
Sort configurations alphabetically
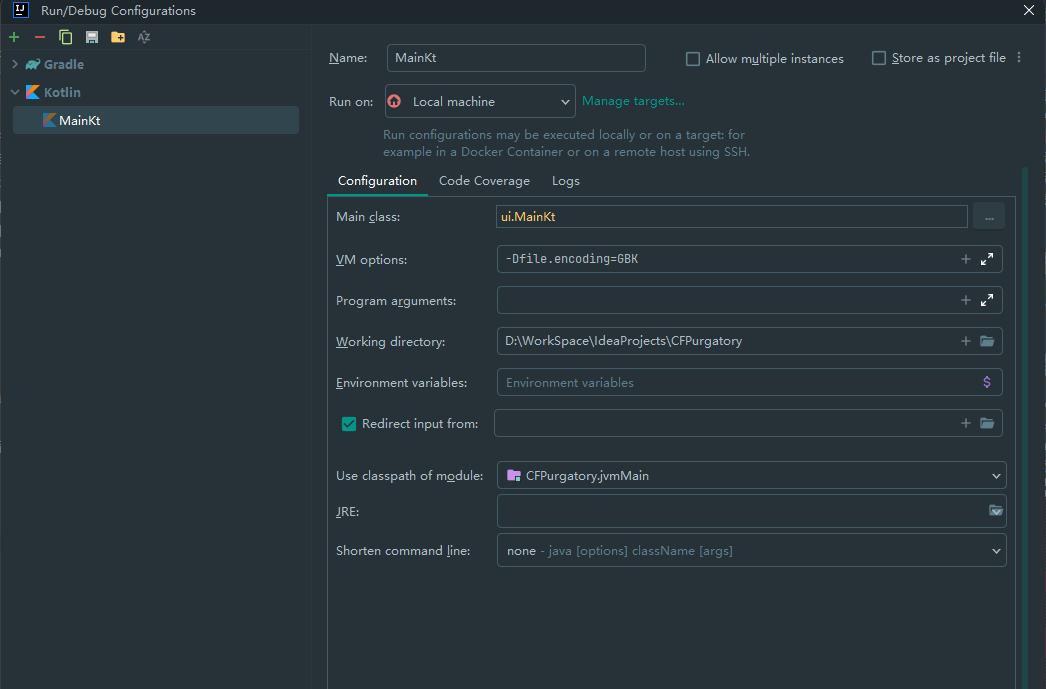pyautogui.click(x=144, y=37)
